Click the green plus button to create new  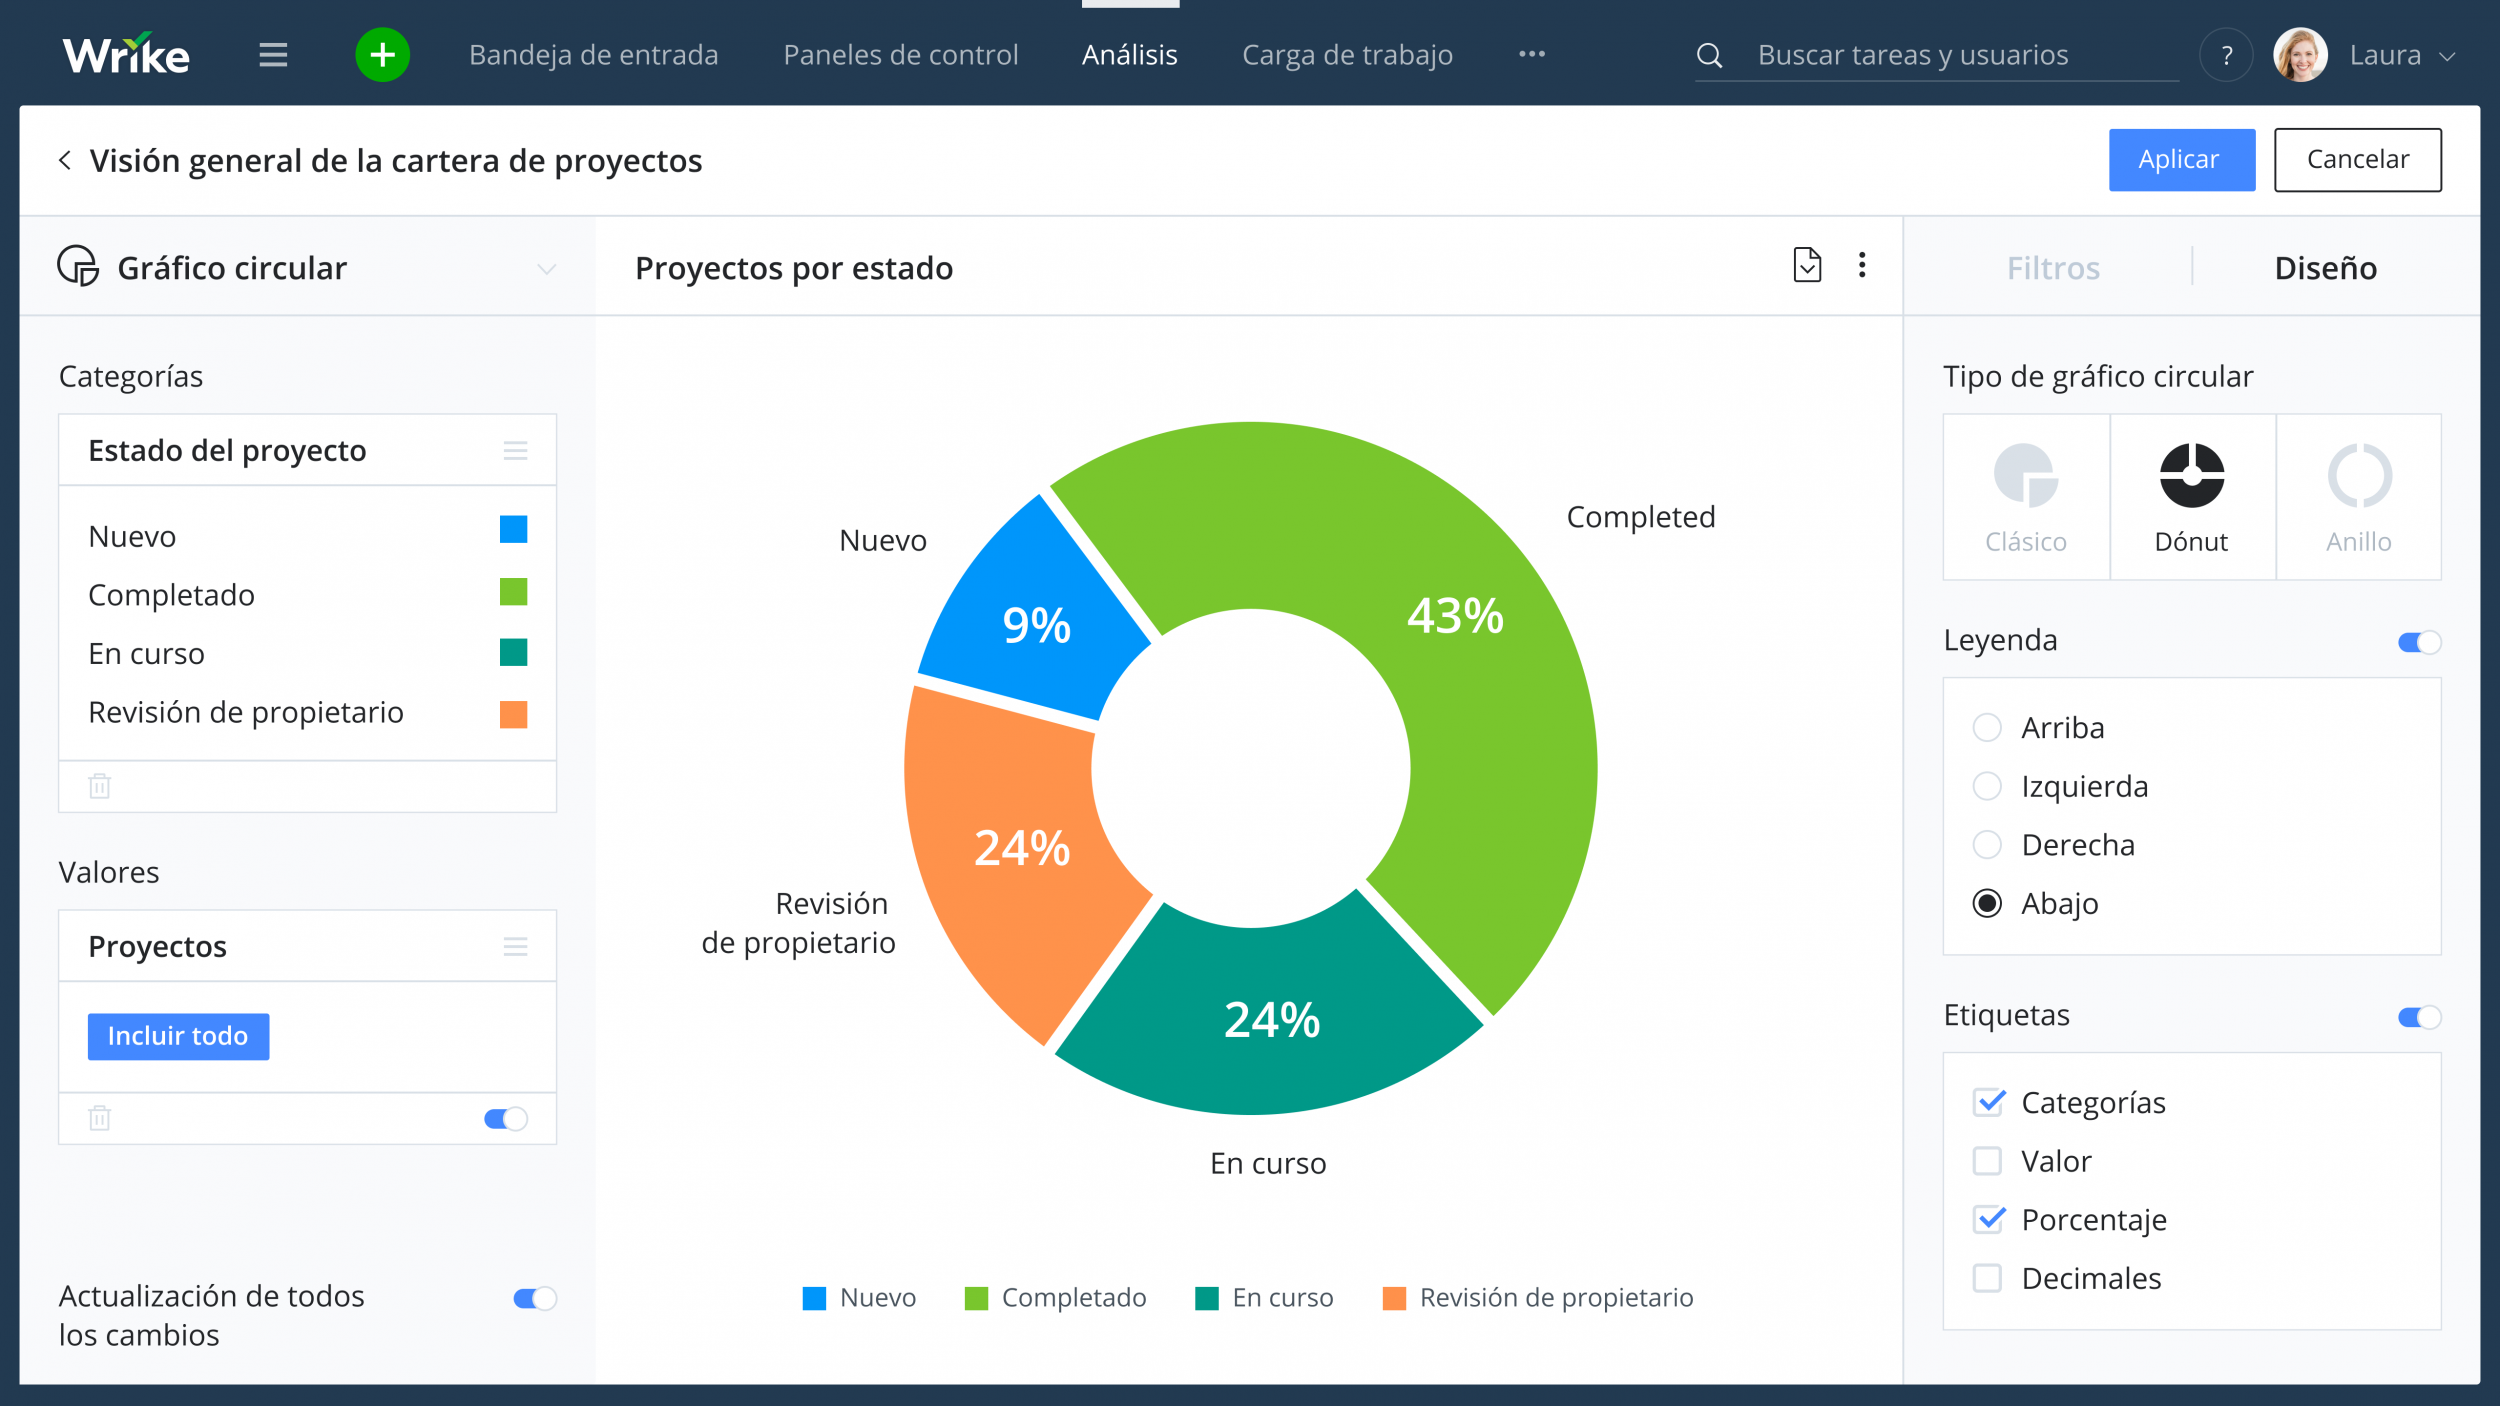[x=381, y=54]
